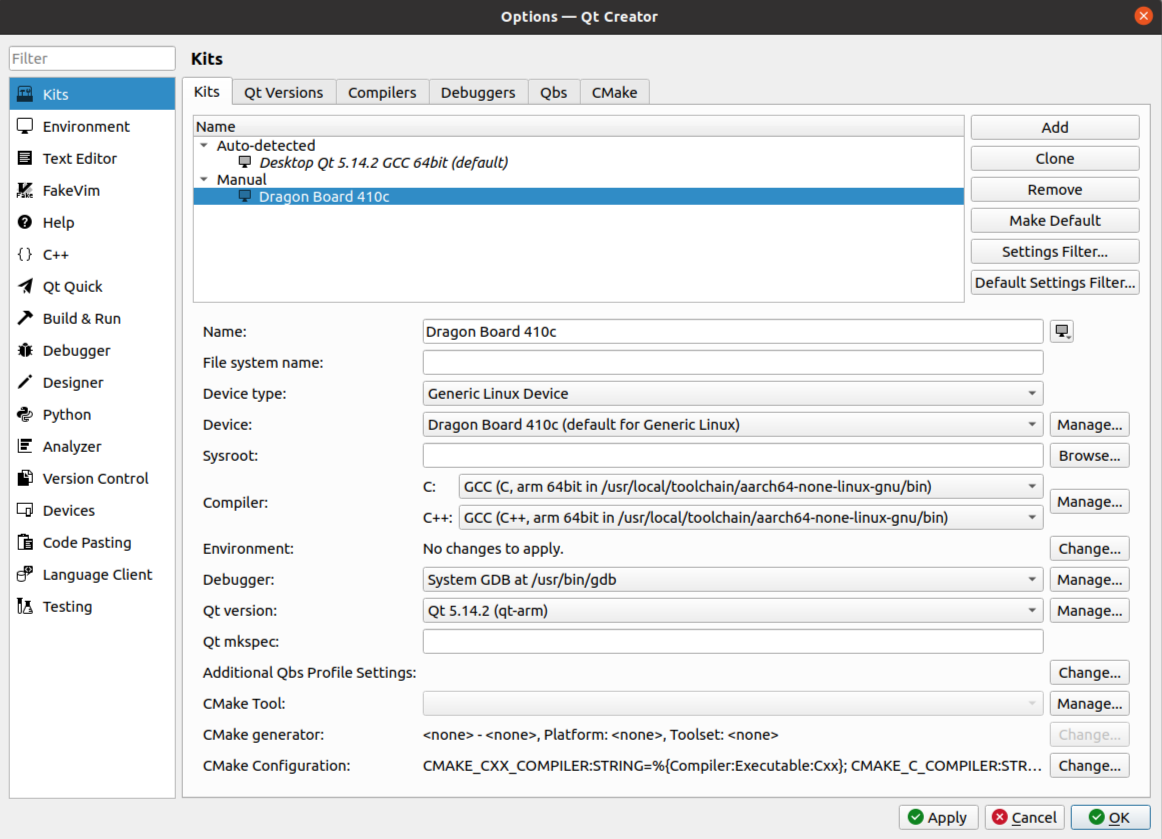Open Code Pasting settings icon
This screenshot has width=1162, height=839.
[25, 543]
